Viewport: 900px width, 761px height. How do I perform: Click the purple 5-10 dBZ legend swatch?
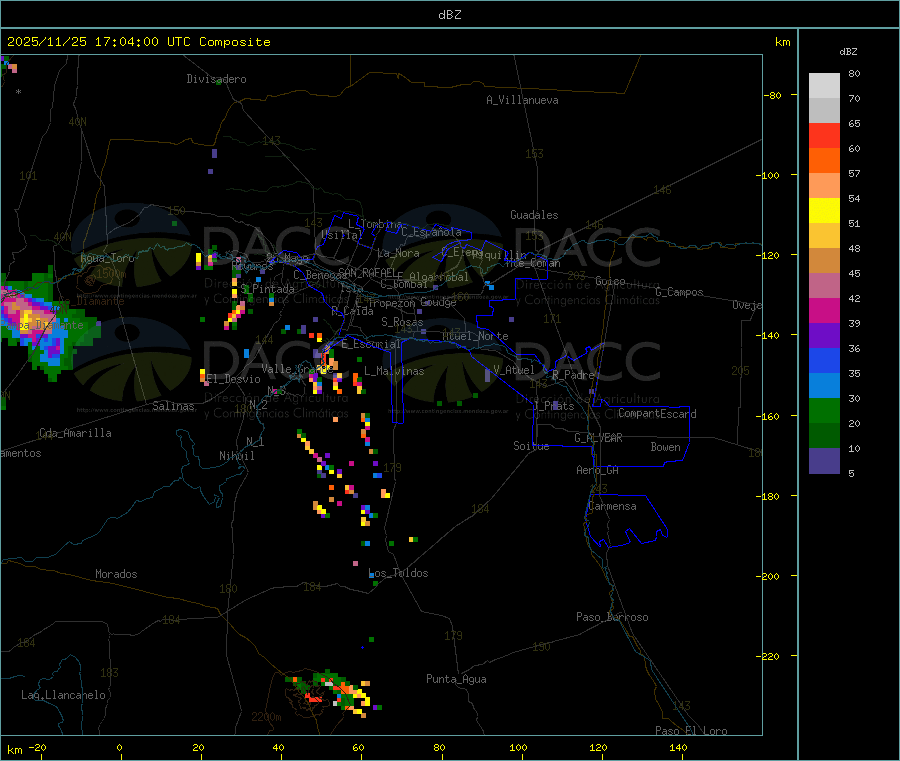[824, 461]
